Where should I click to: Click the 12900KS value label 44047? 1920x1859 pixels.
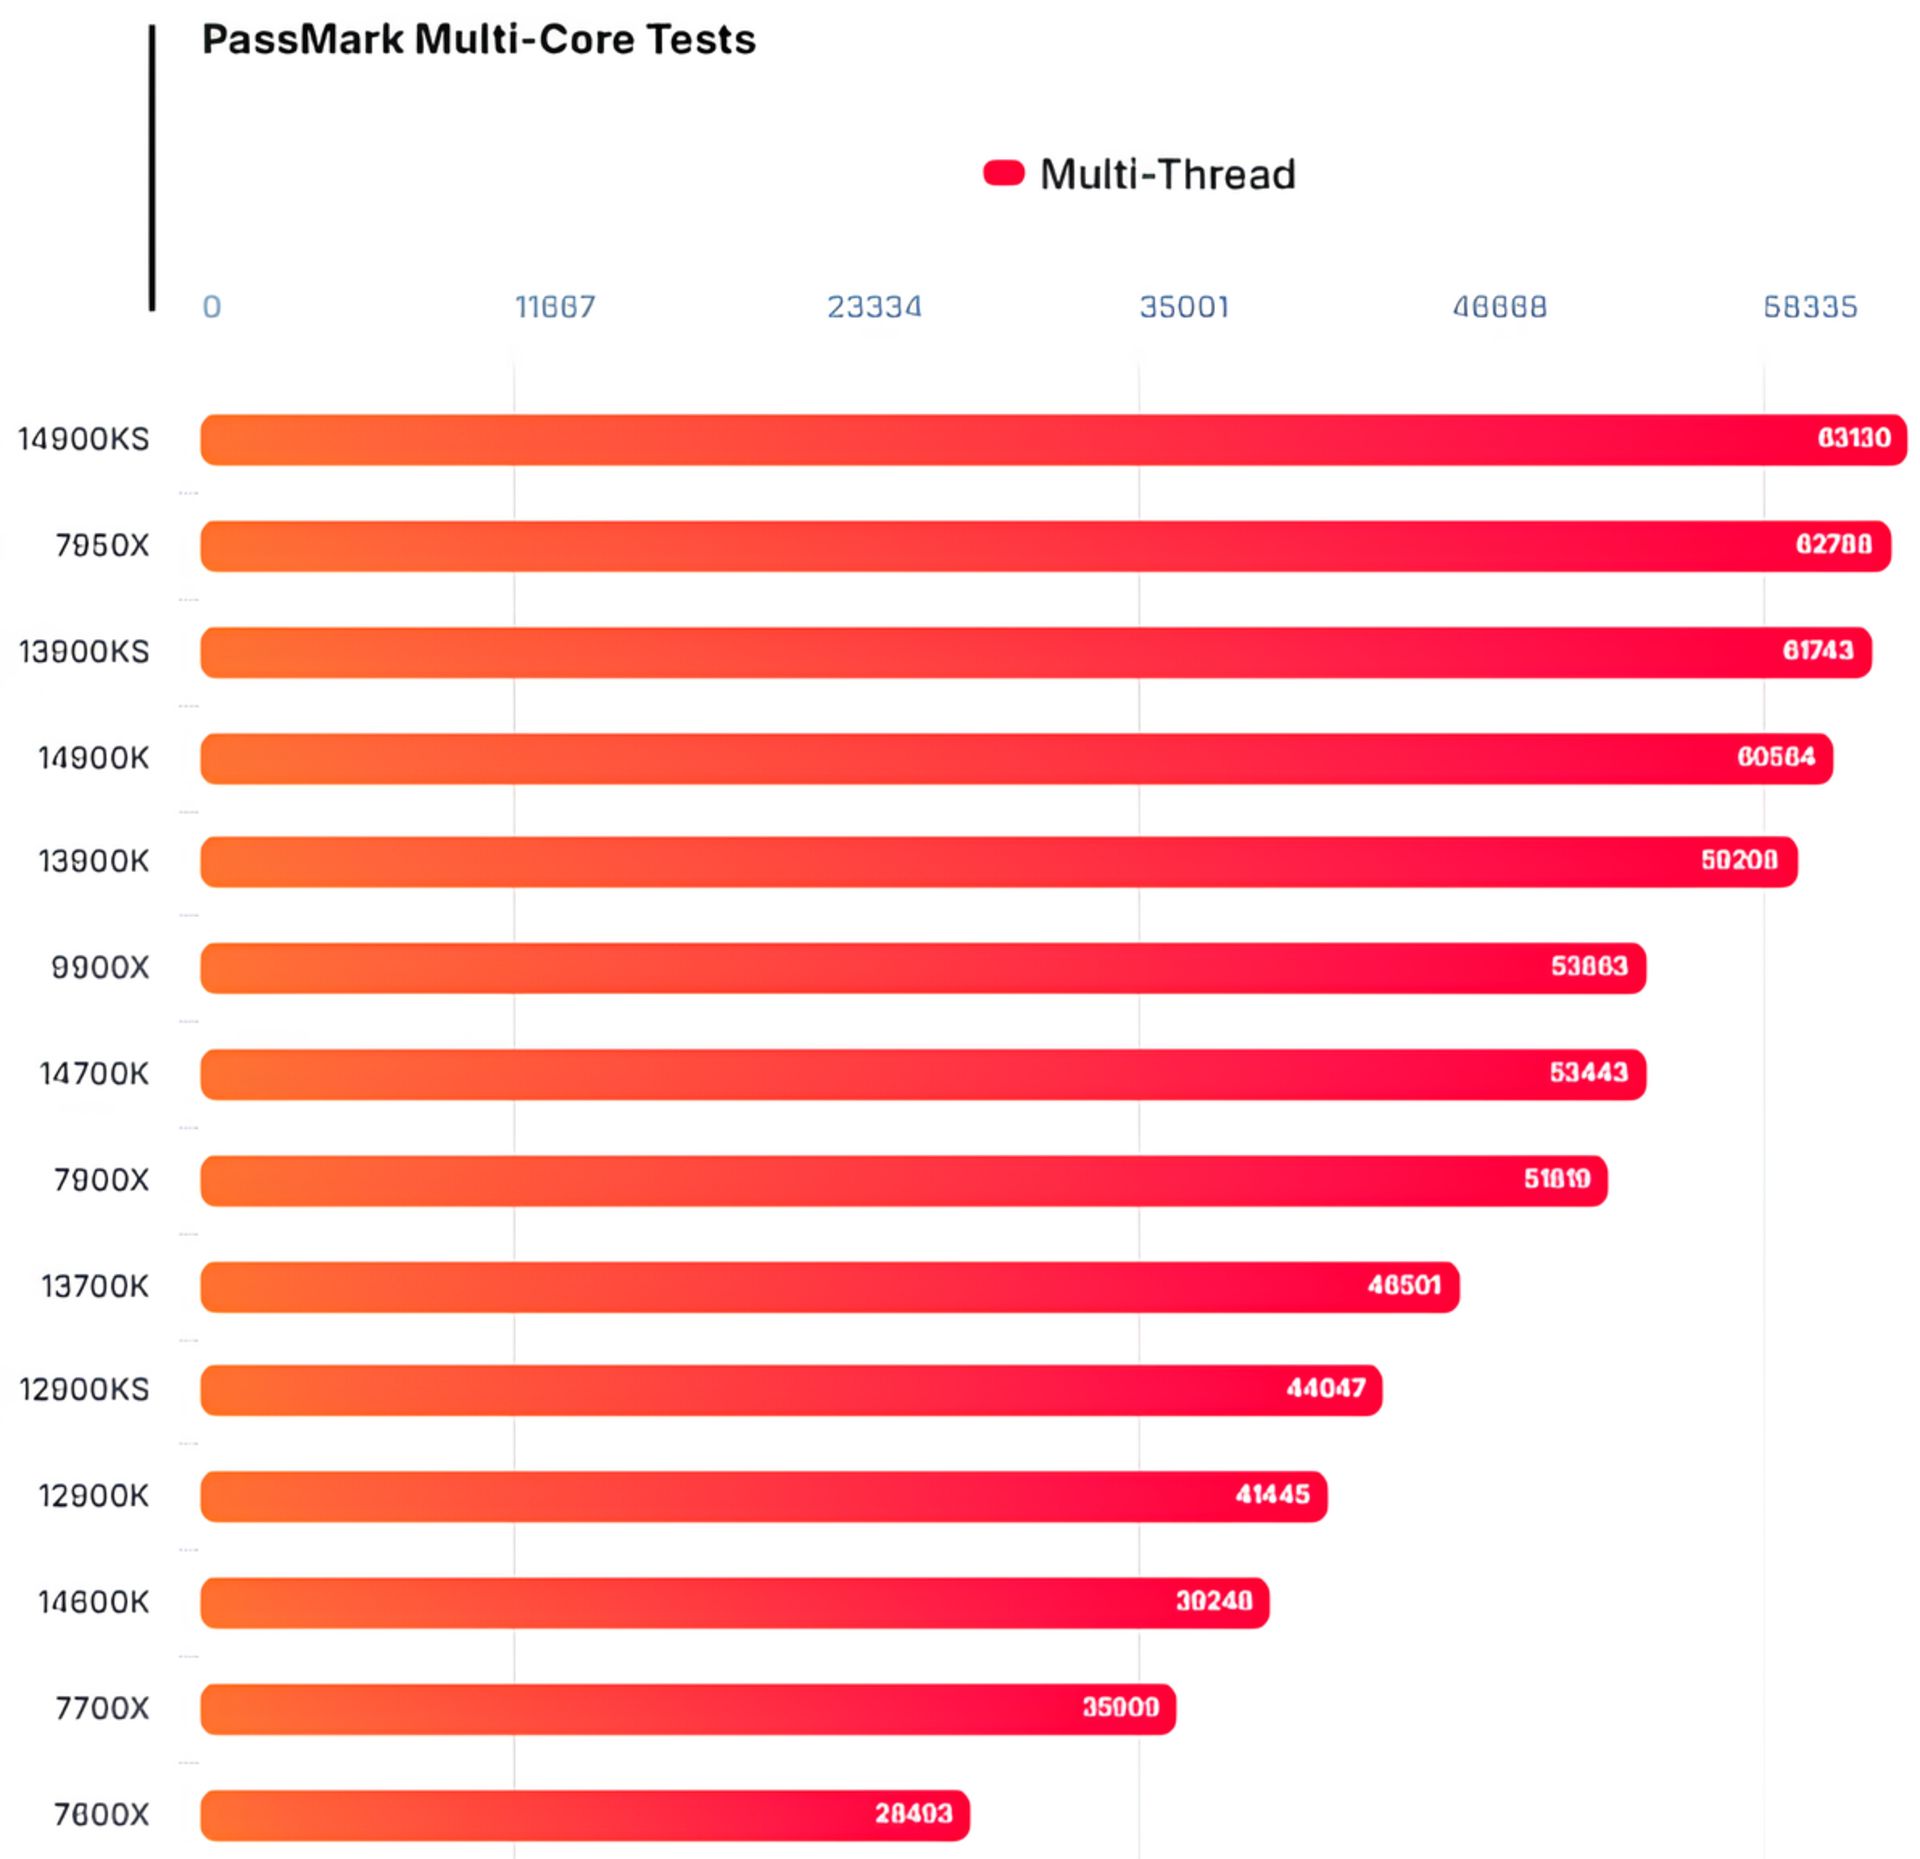tap(1325, 1389)
